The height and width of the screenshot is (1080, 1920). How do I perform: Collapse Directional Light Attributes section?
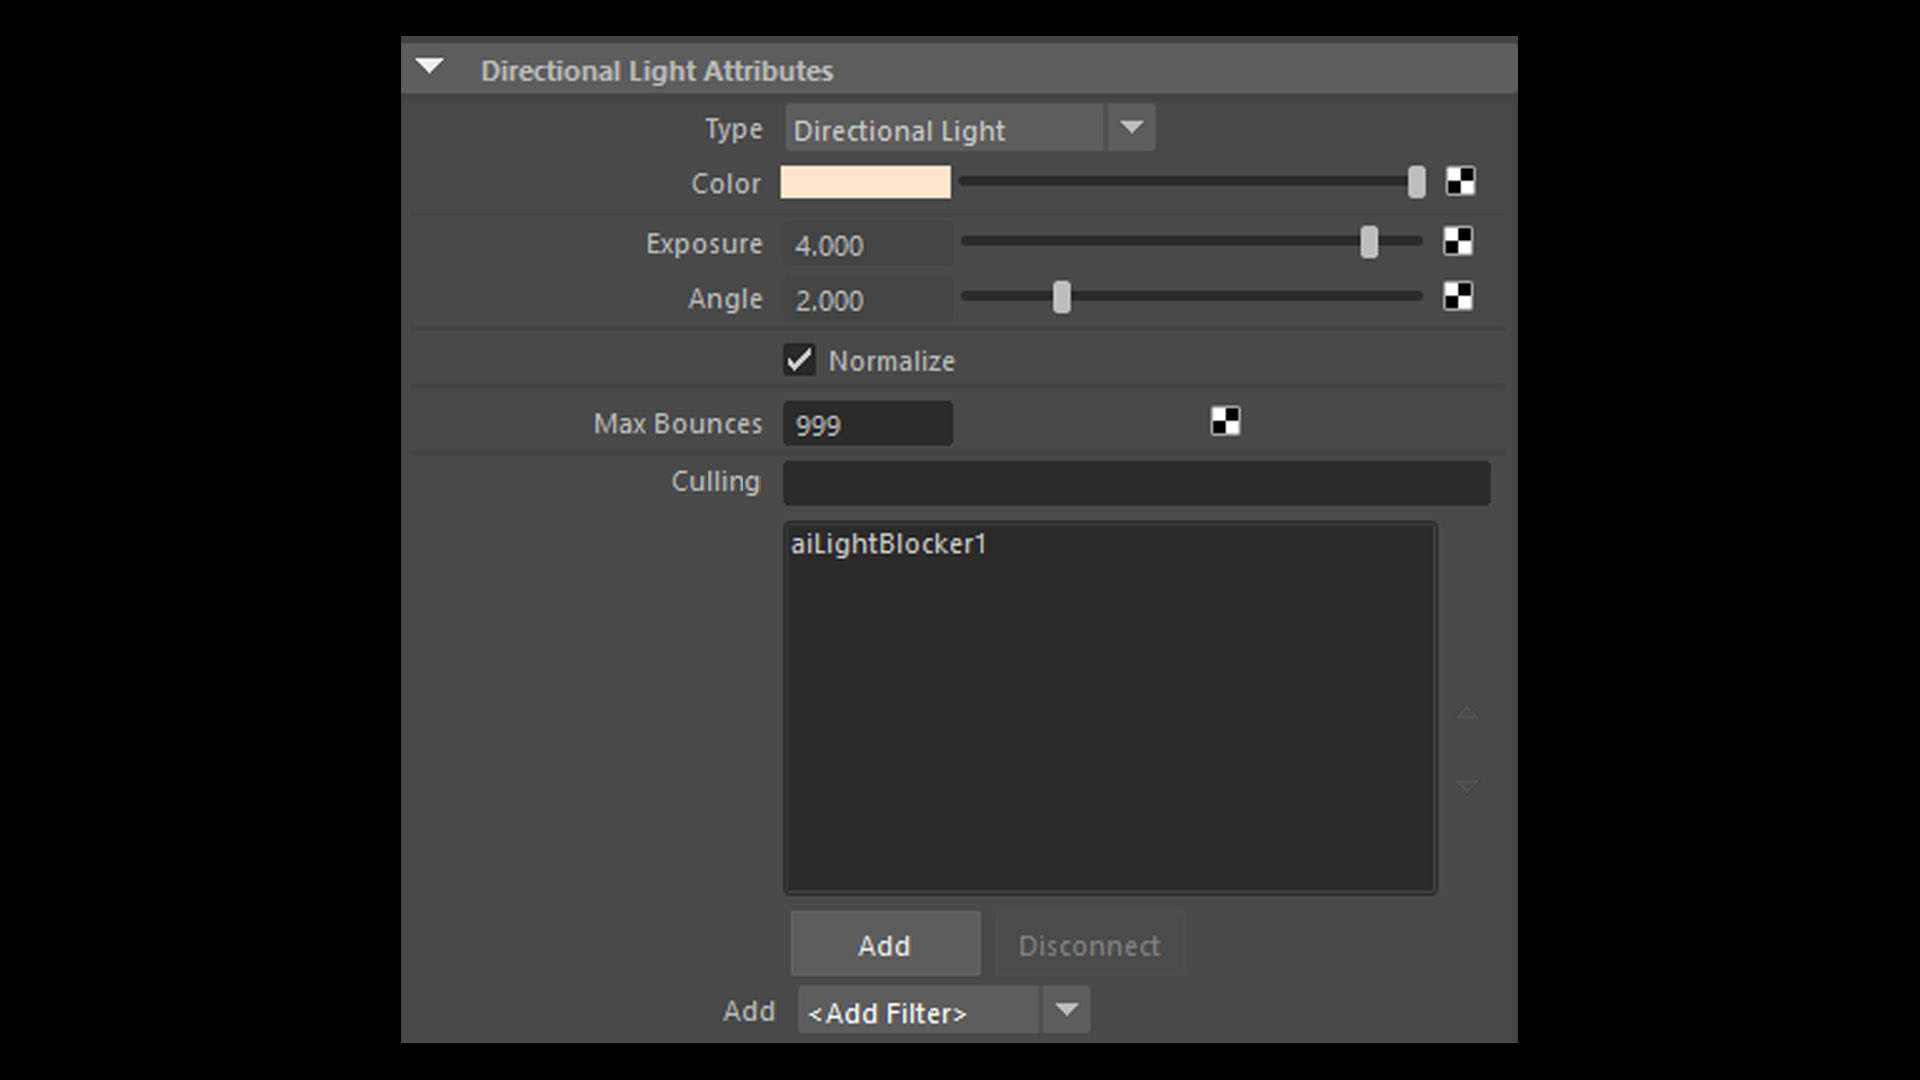pos(430,67)
